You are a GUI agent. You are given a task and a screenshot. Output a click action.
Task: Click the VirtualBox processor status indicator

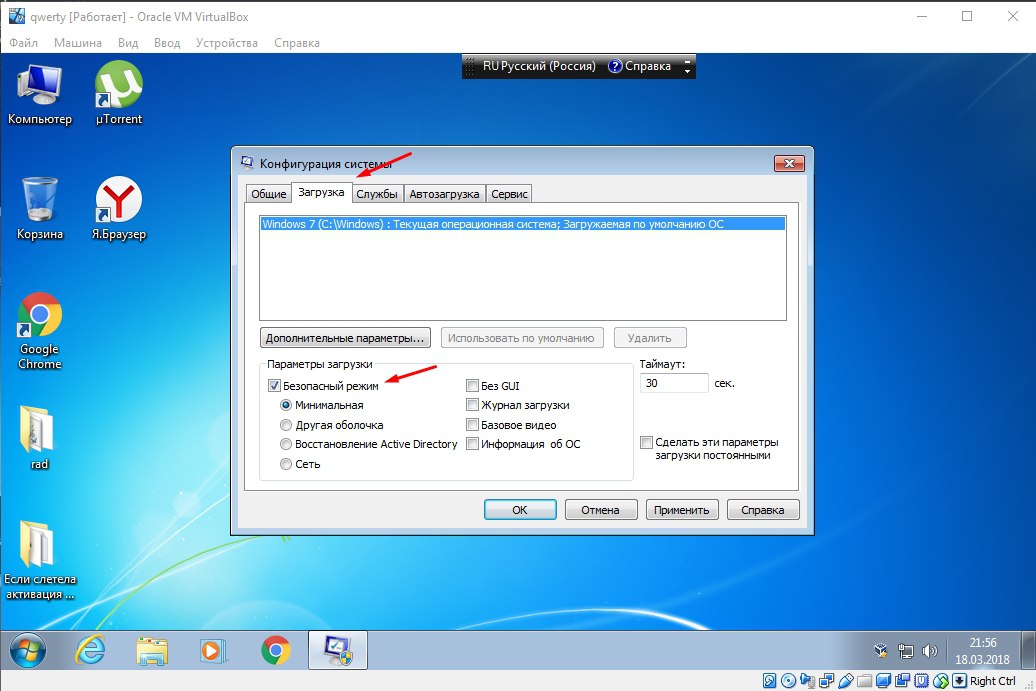(921, 680)
